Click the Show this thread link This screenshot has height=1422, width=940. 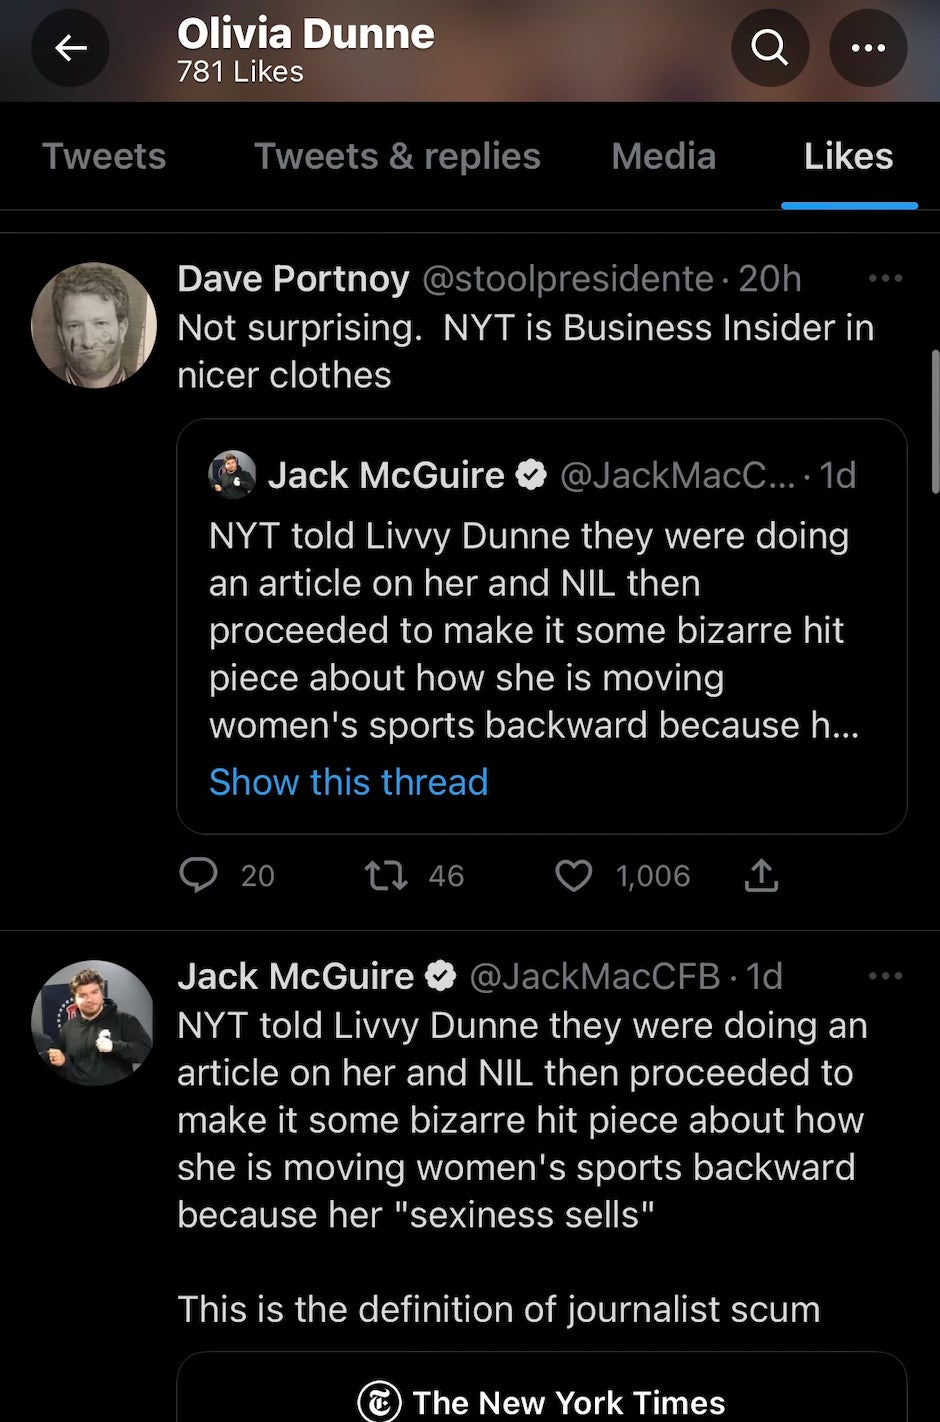coord(348,782)
